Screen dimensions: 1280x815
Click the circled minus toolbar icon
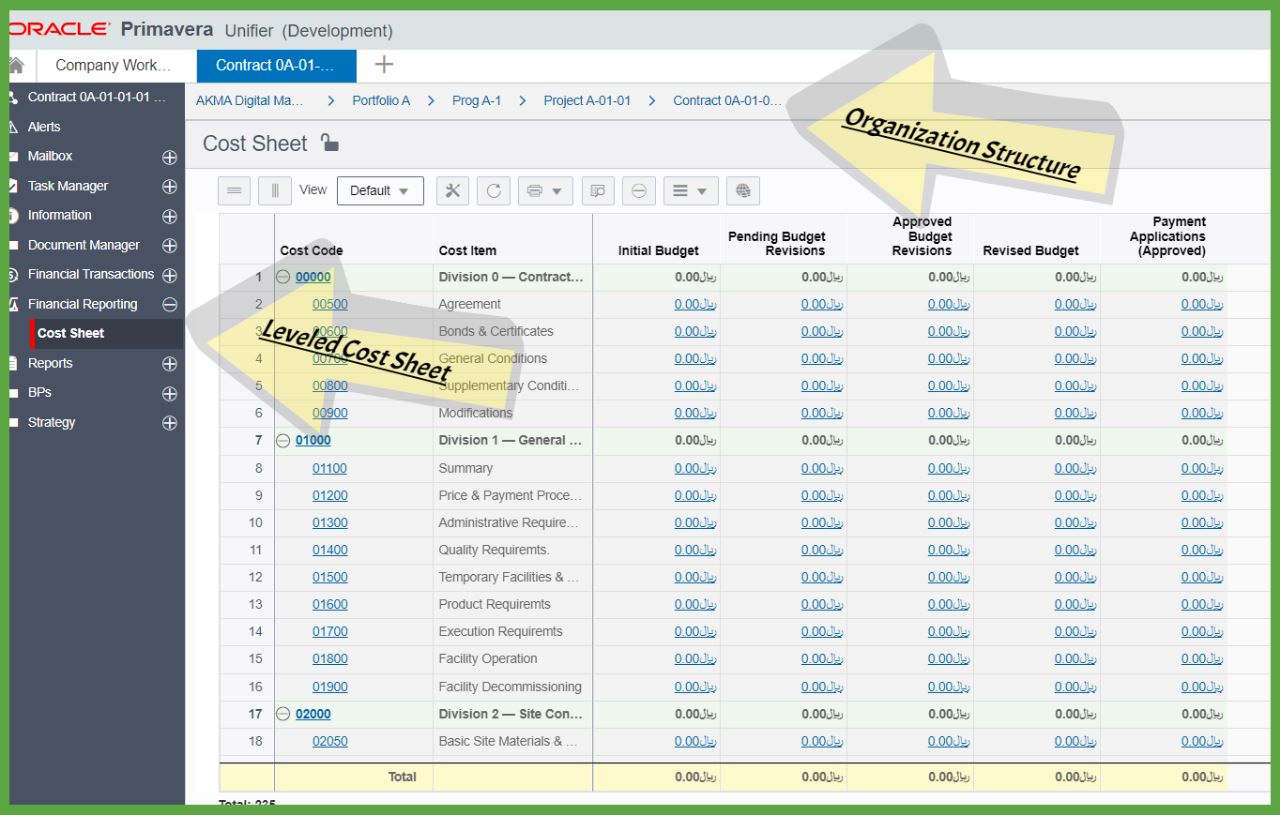[639, 191]
